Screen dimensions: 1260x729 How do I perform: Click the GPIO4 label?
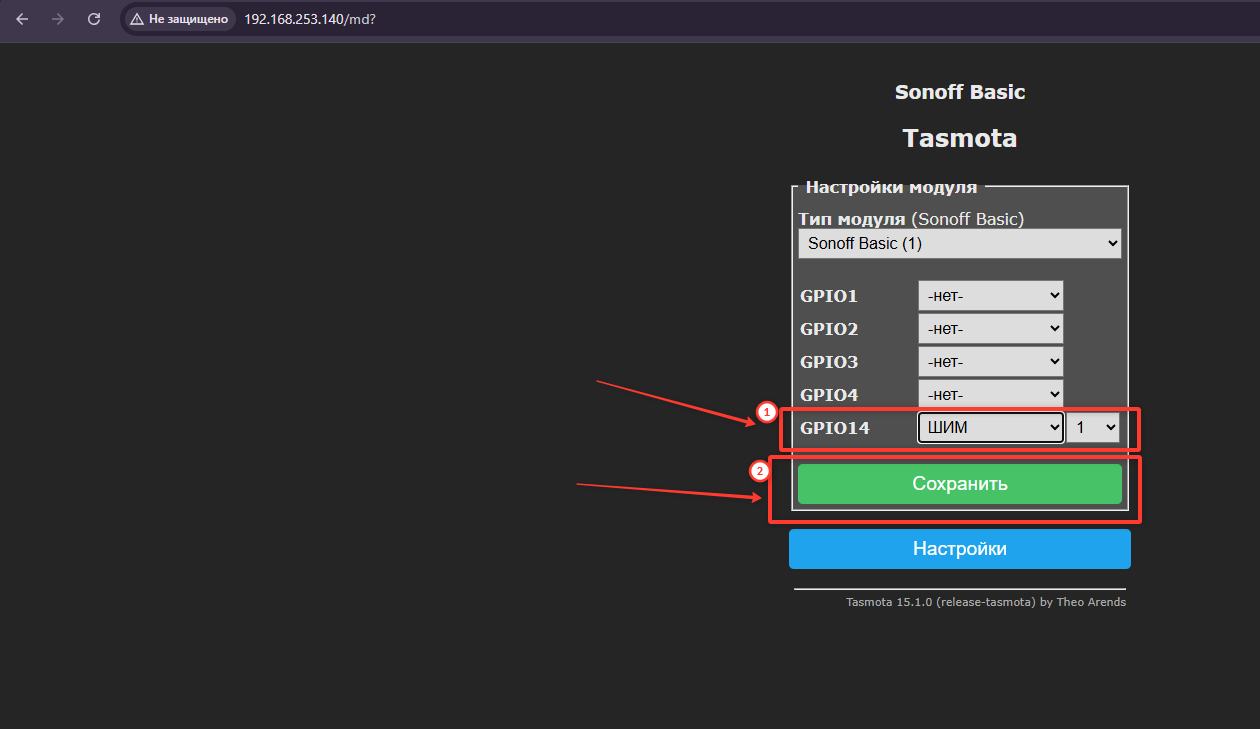[829, 395]
